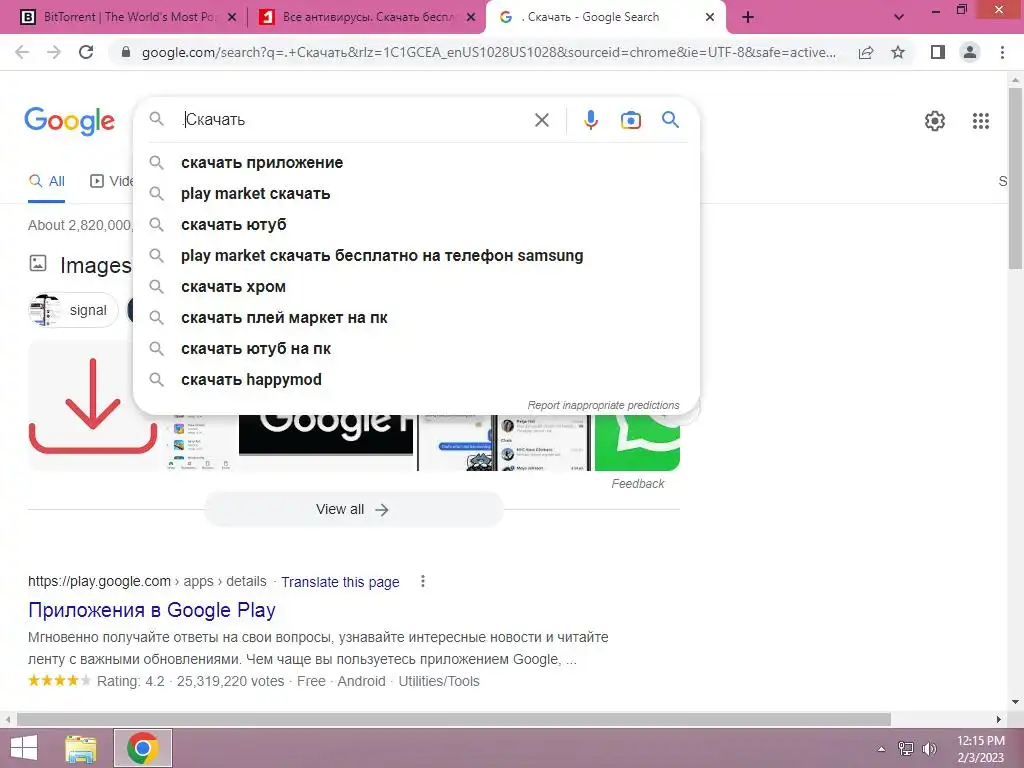Search by image with the camera icon
Image resolution: width=1024 pixels, height=768 pixels.
[x=630, y=120]
